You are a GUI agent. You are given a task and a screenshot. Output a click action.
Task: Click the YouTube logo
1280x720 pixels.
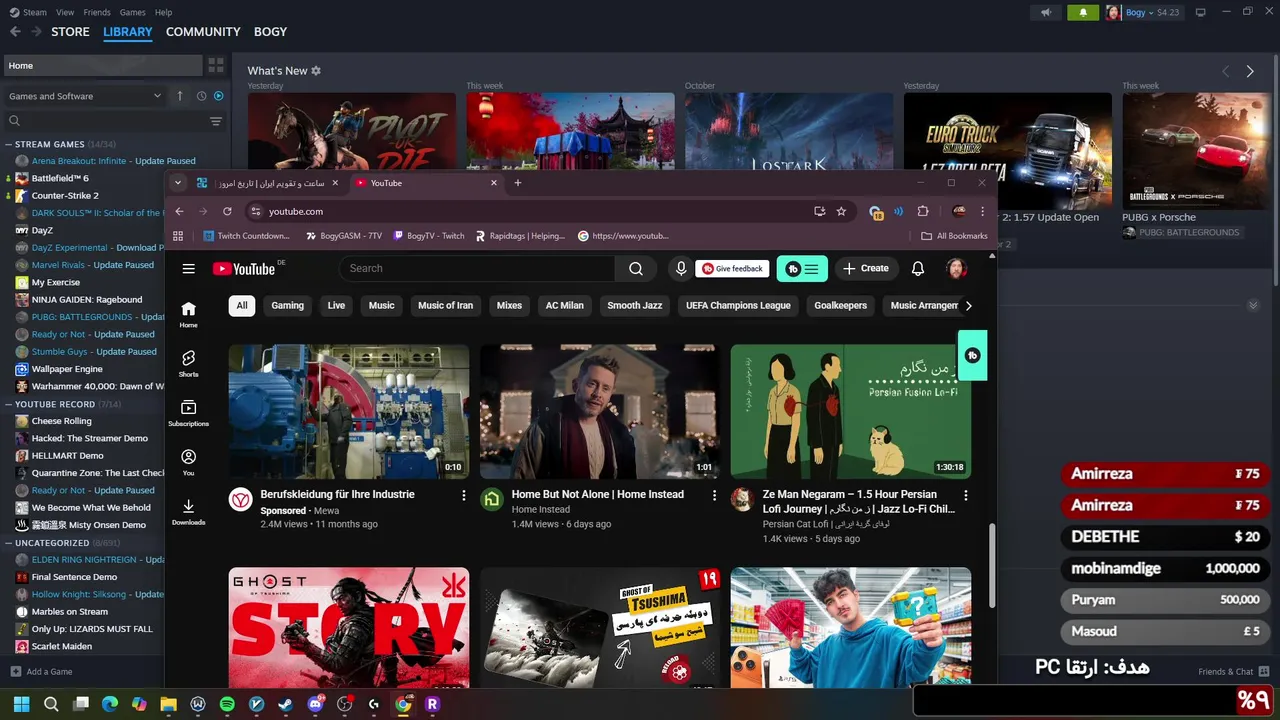pos(244,268)
